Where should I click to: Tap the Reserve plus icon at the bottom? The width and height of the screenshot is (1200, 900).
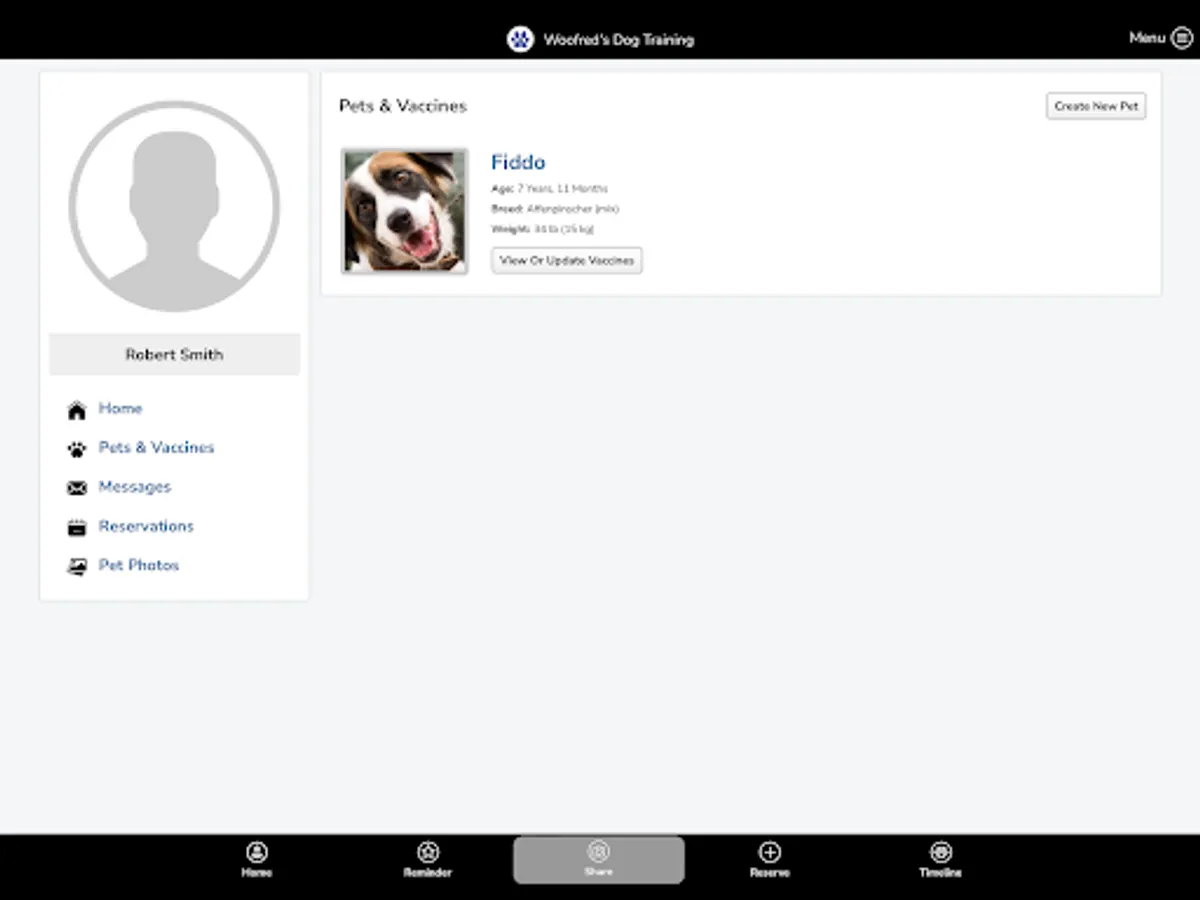click(x=769, y=852)
